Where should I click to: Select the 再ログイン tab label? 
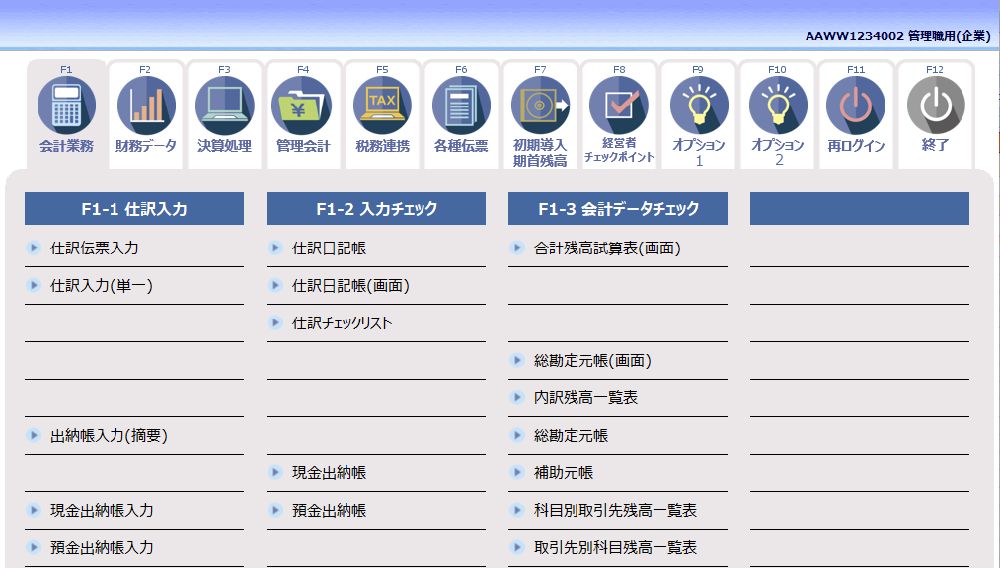coord(856,146)
